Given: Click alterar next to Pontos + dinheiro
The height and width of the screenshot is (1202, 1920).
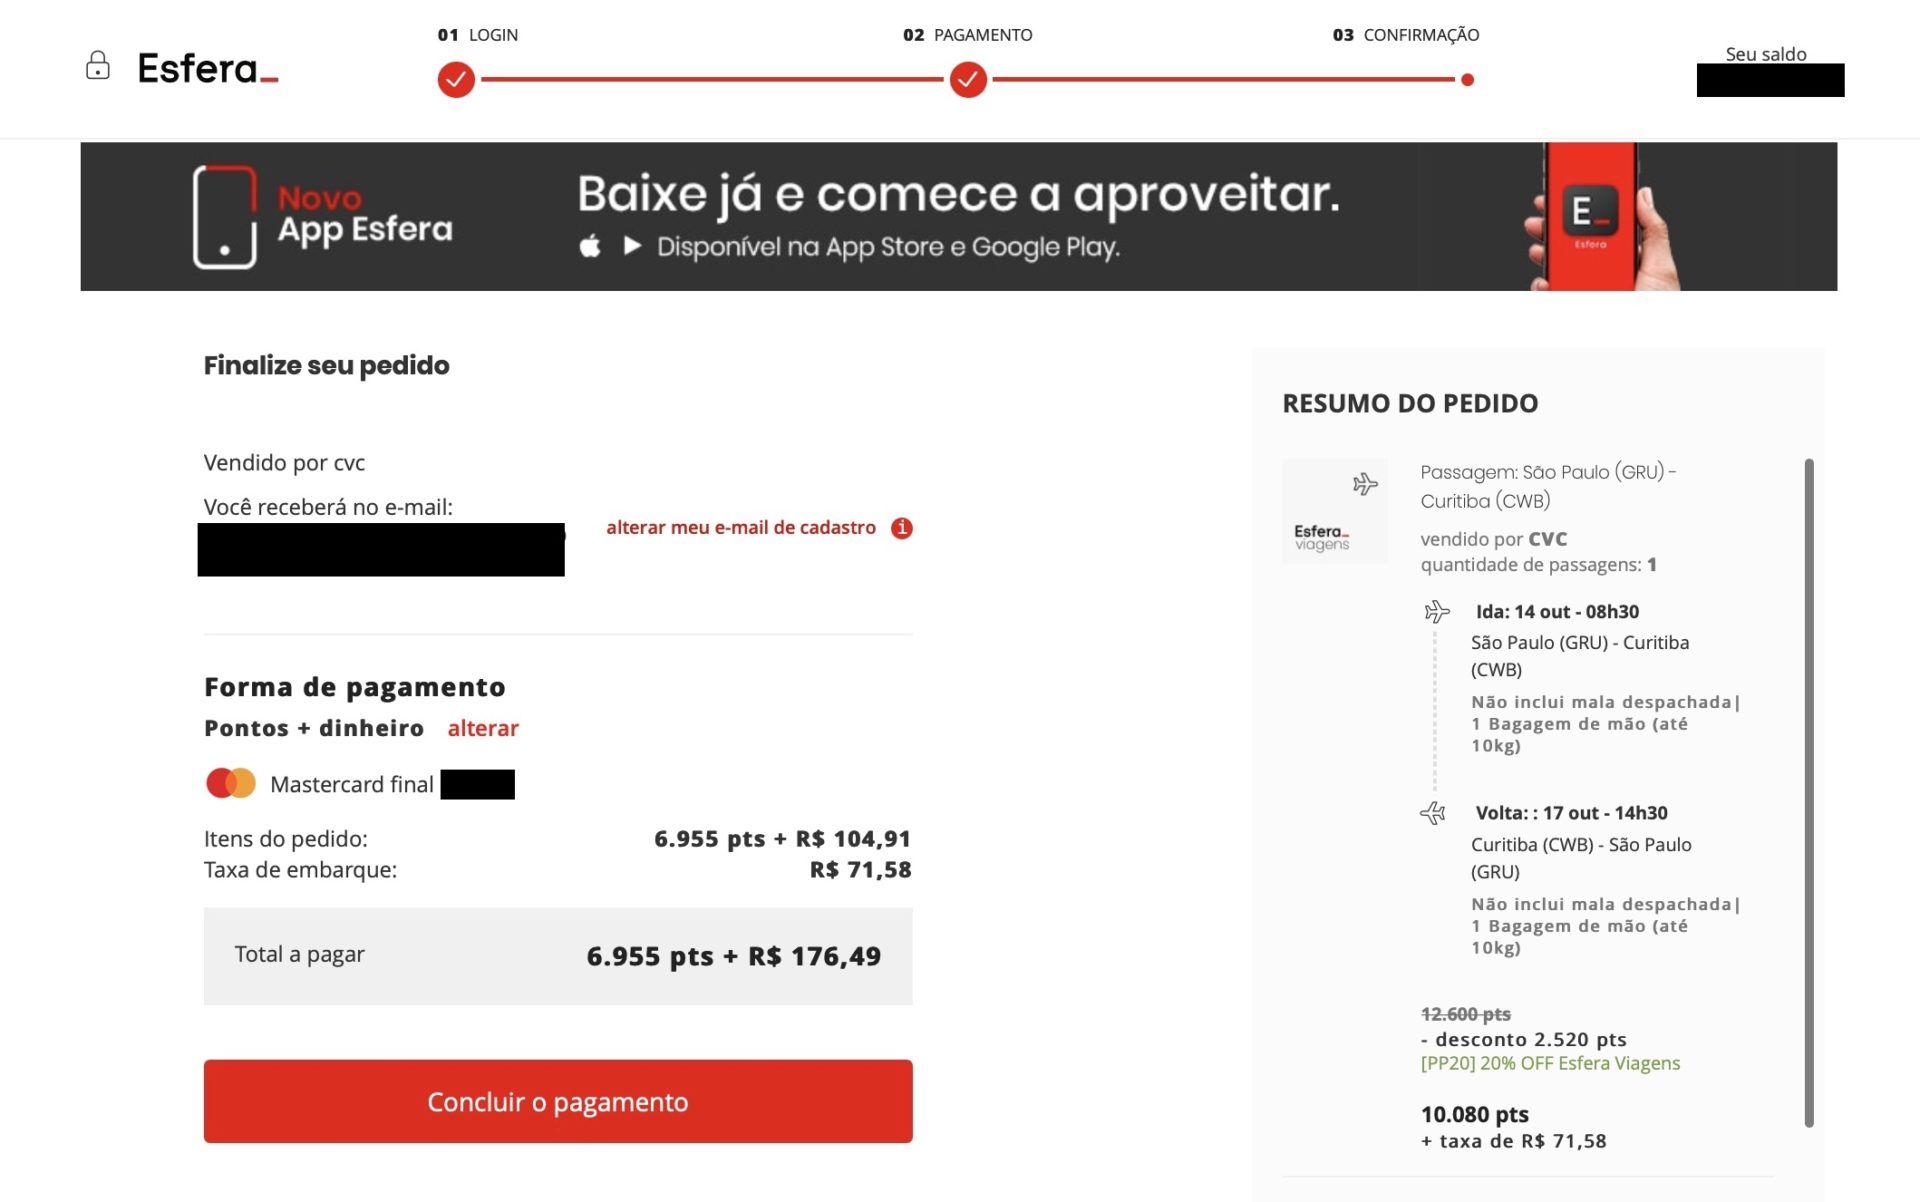Looking at the screenshot, I should (x=483, y=728).
